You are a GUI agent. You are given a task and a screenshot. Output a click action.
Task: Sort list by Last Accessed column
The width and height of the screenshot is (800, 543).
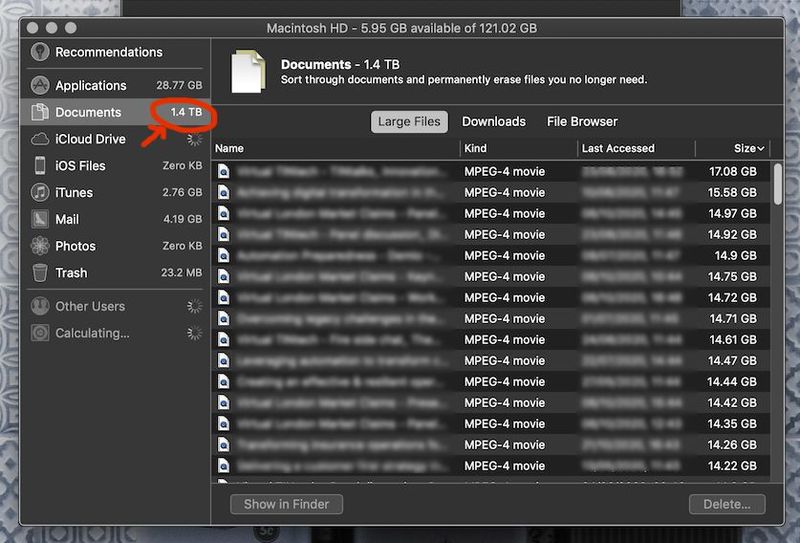point(618,149)
